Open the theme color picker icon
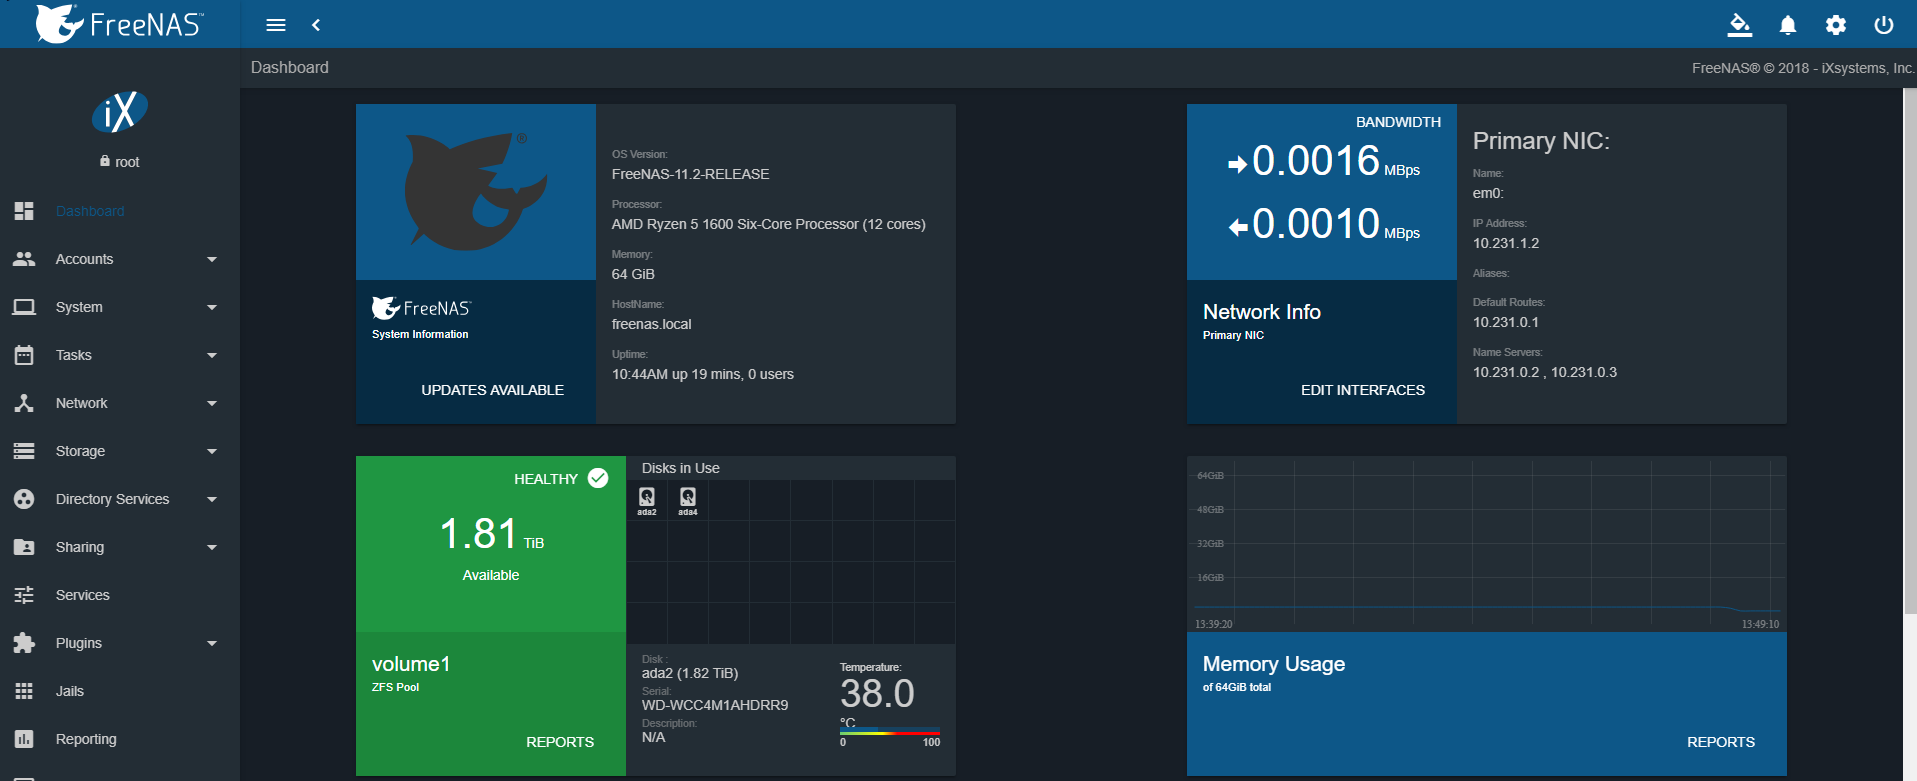The width and height of the screenshot is (1917, 781). click(x=1740, y=25)
